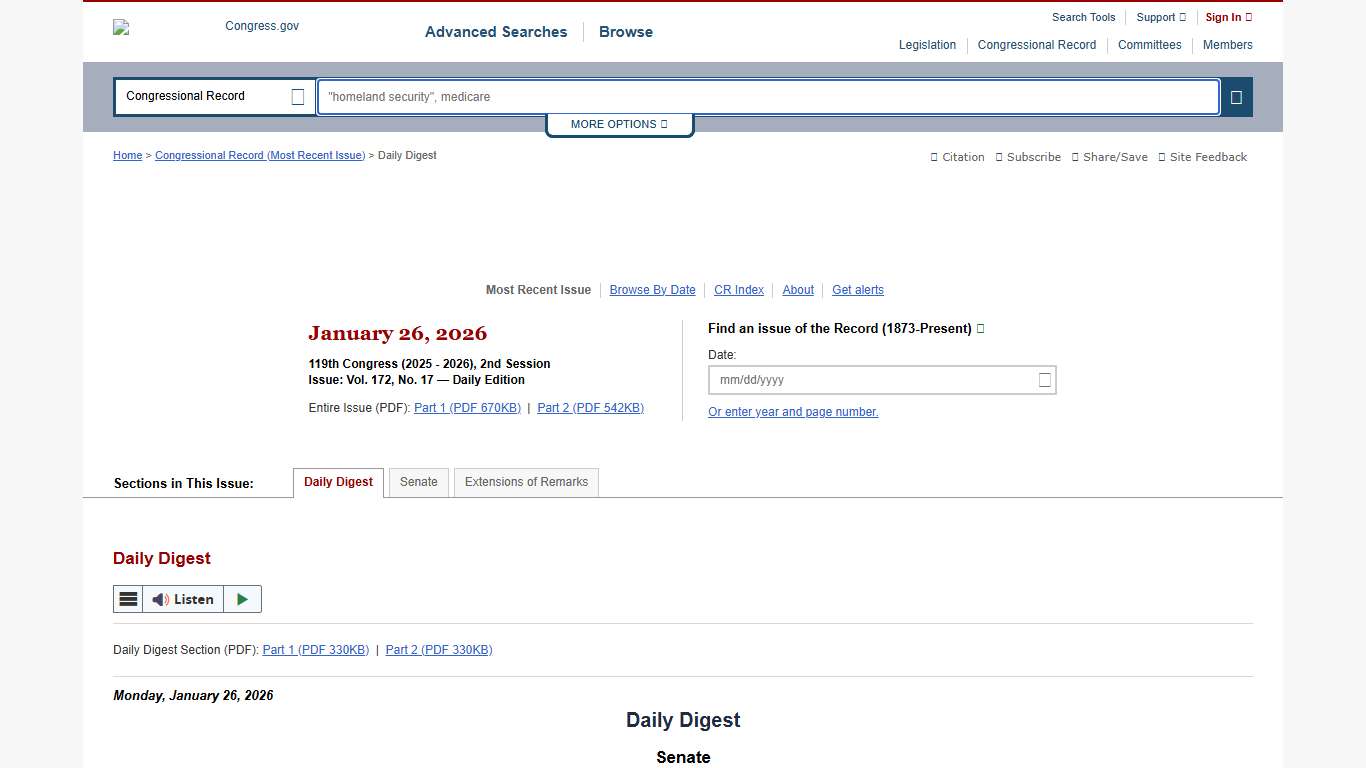
Task: Open the date picker calendar icon
Action: coord(1044,380)
